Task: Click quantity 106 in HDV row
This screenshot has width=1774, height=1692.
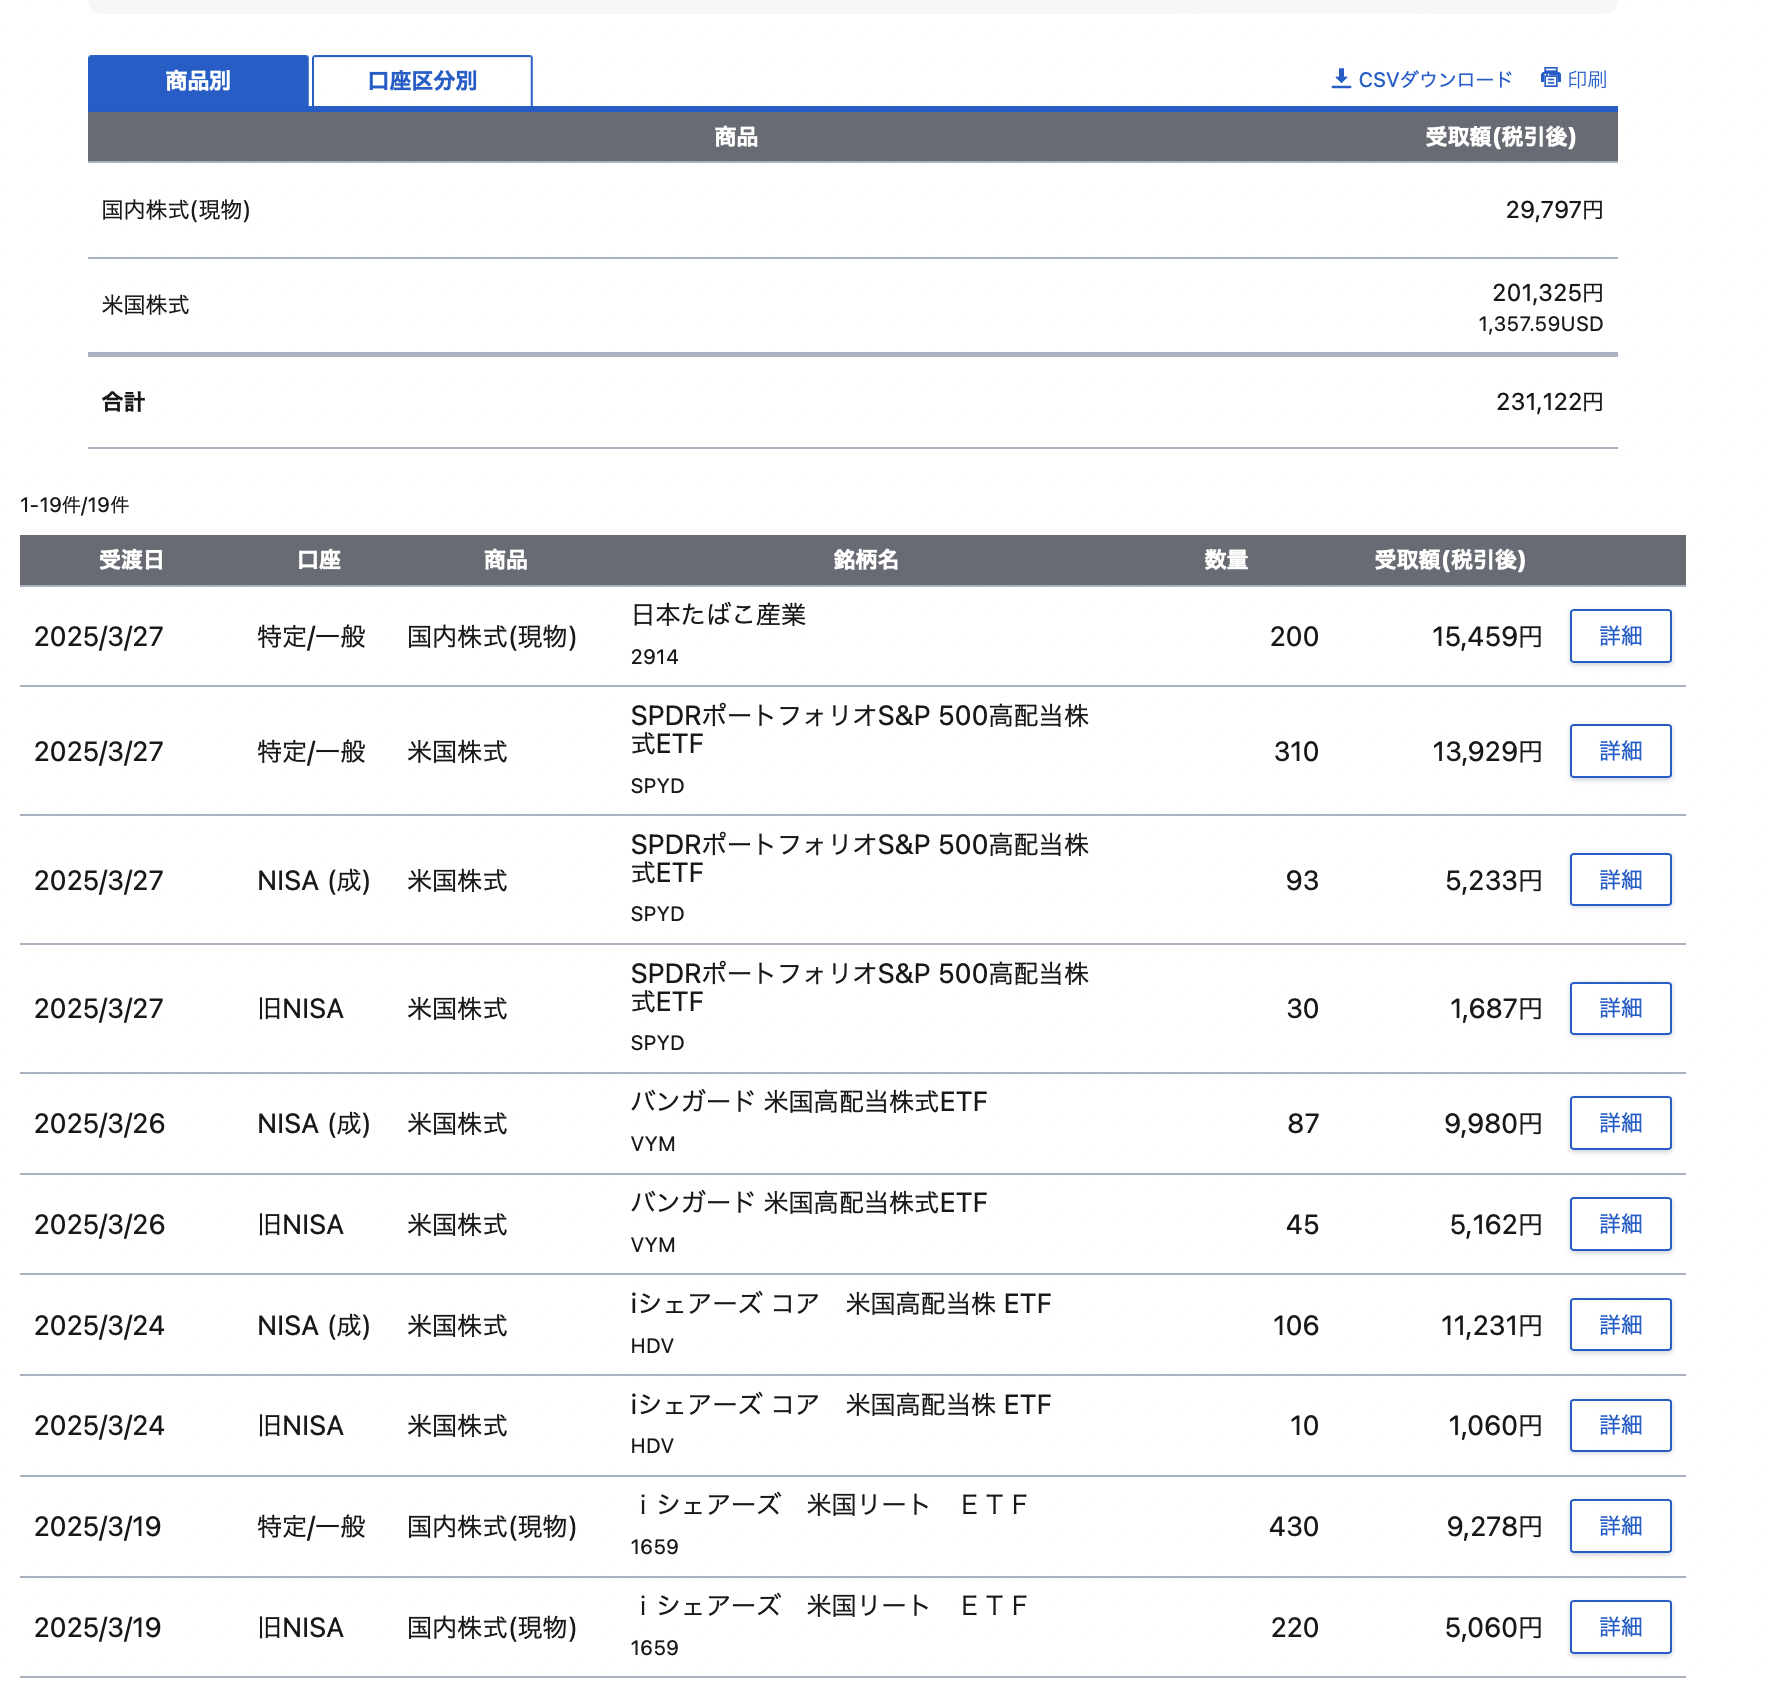Action: [x=1295, y=1325]
